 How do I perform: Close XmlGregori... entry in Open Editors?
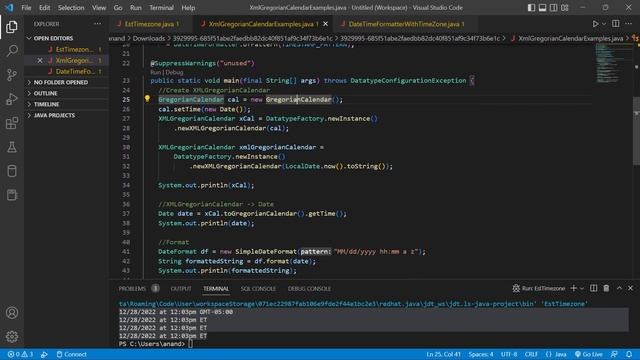(40, 60)
